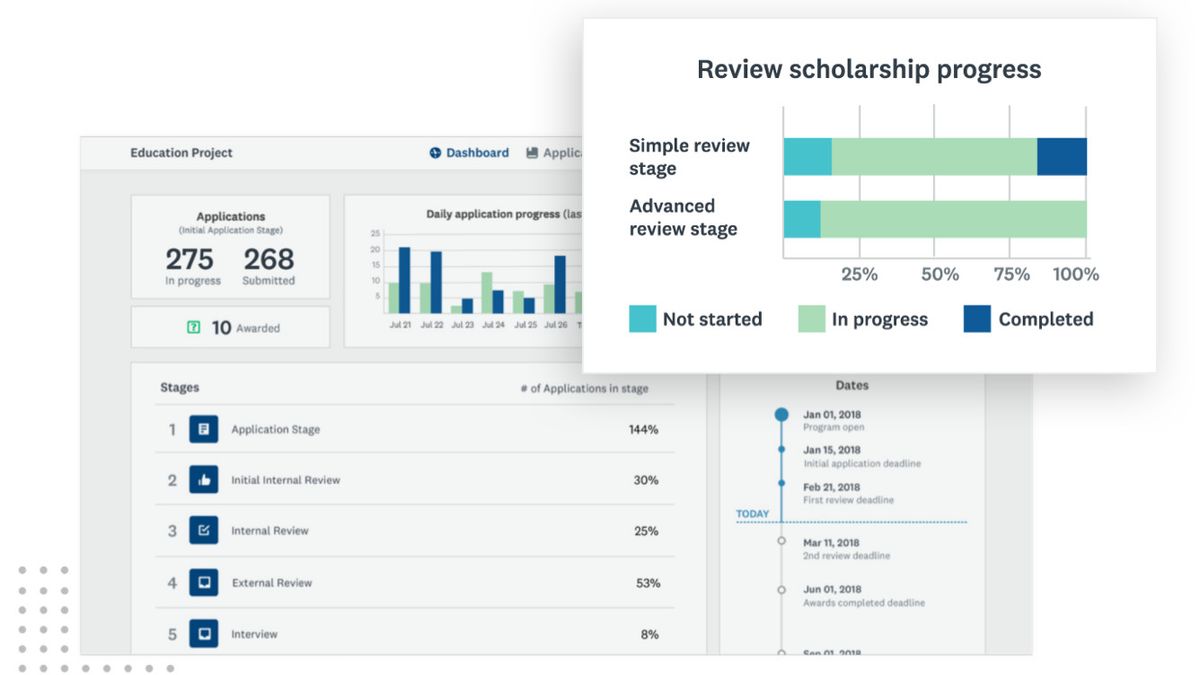Select the Interview stage screen icon
This screenshot has height=675, width=1200.
(x=203, y=633)
